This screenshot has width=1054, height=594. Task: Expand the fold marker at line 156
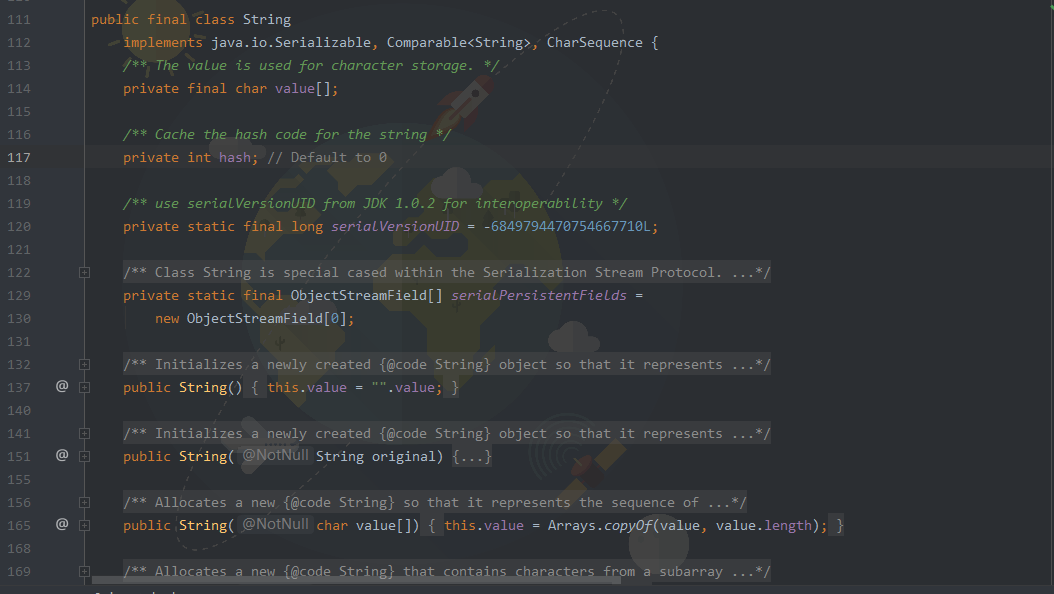point(84,502)
